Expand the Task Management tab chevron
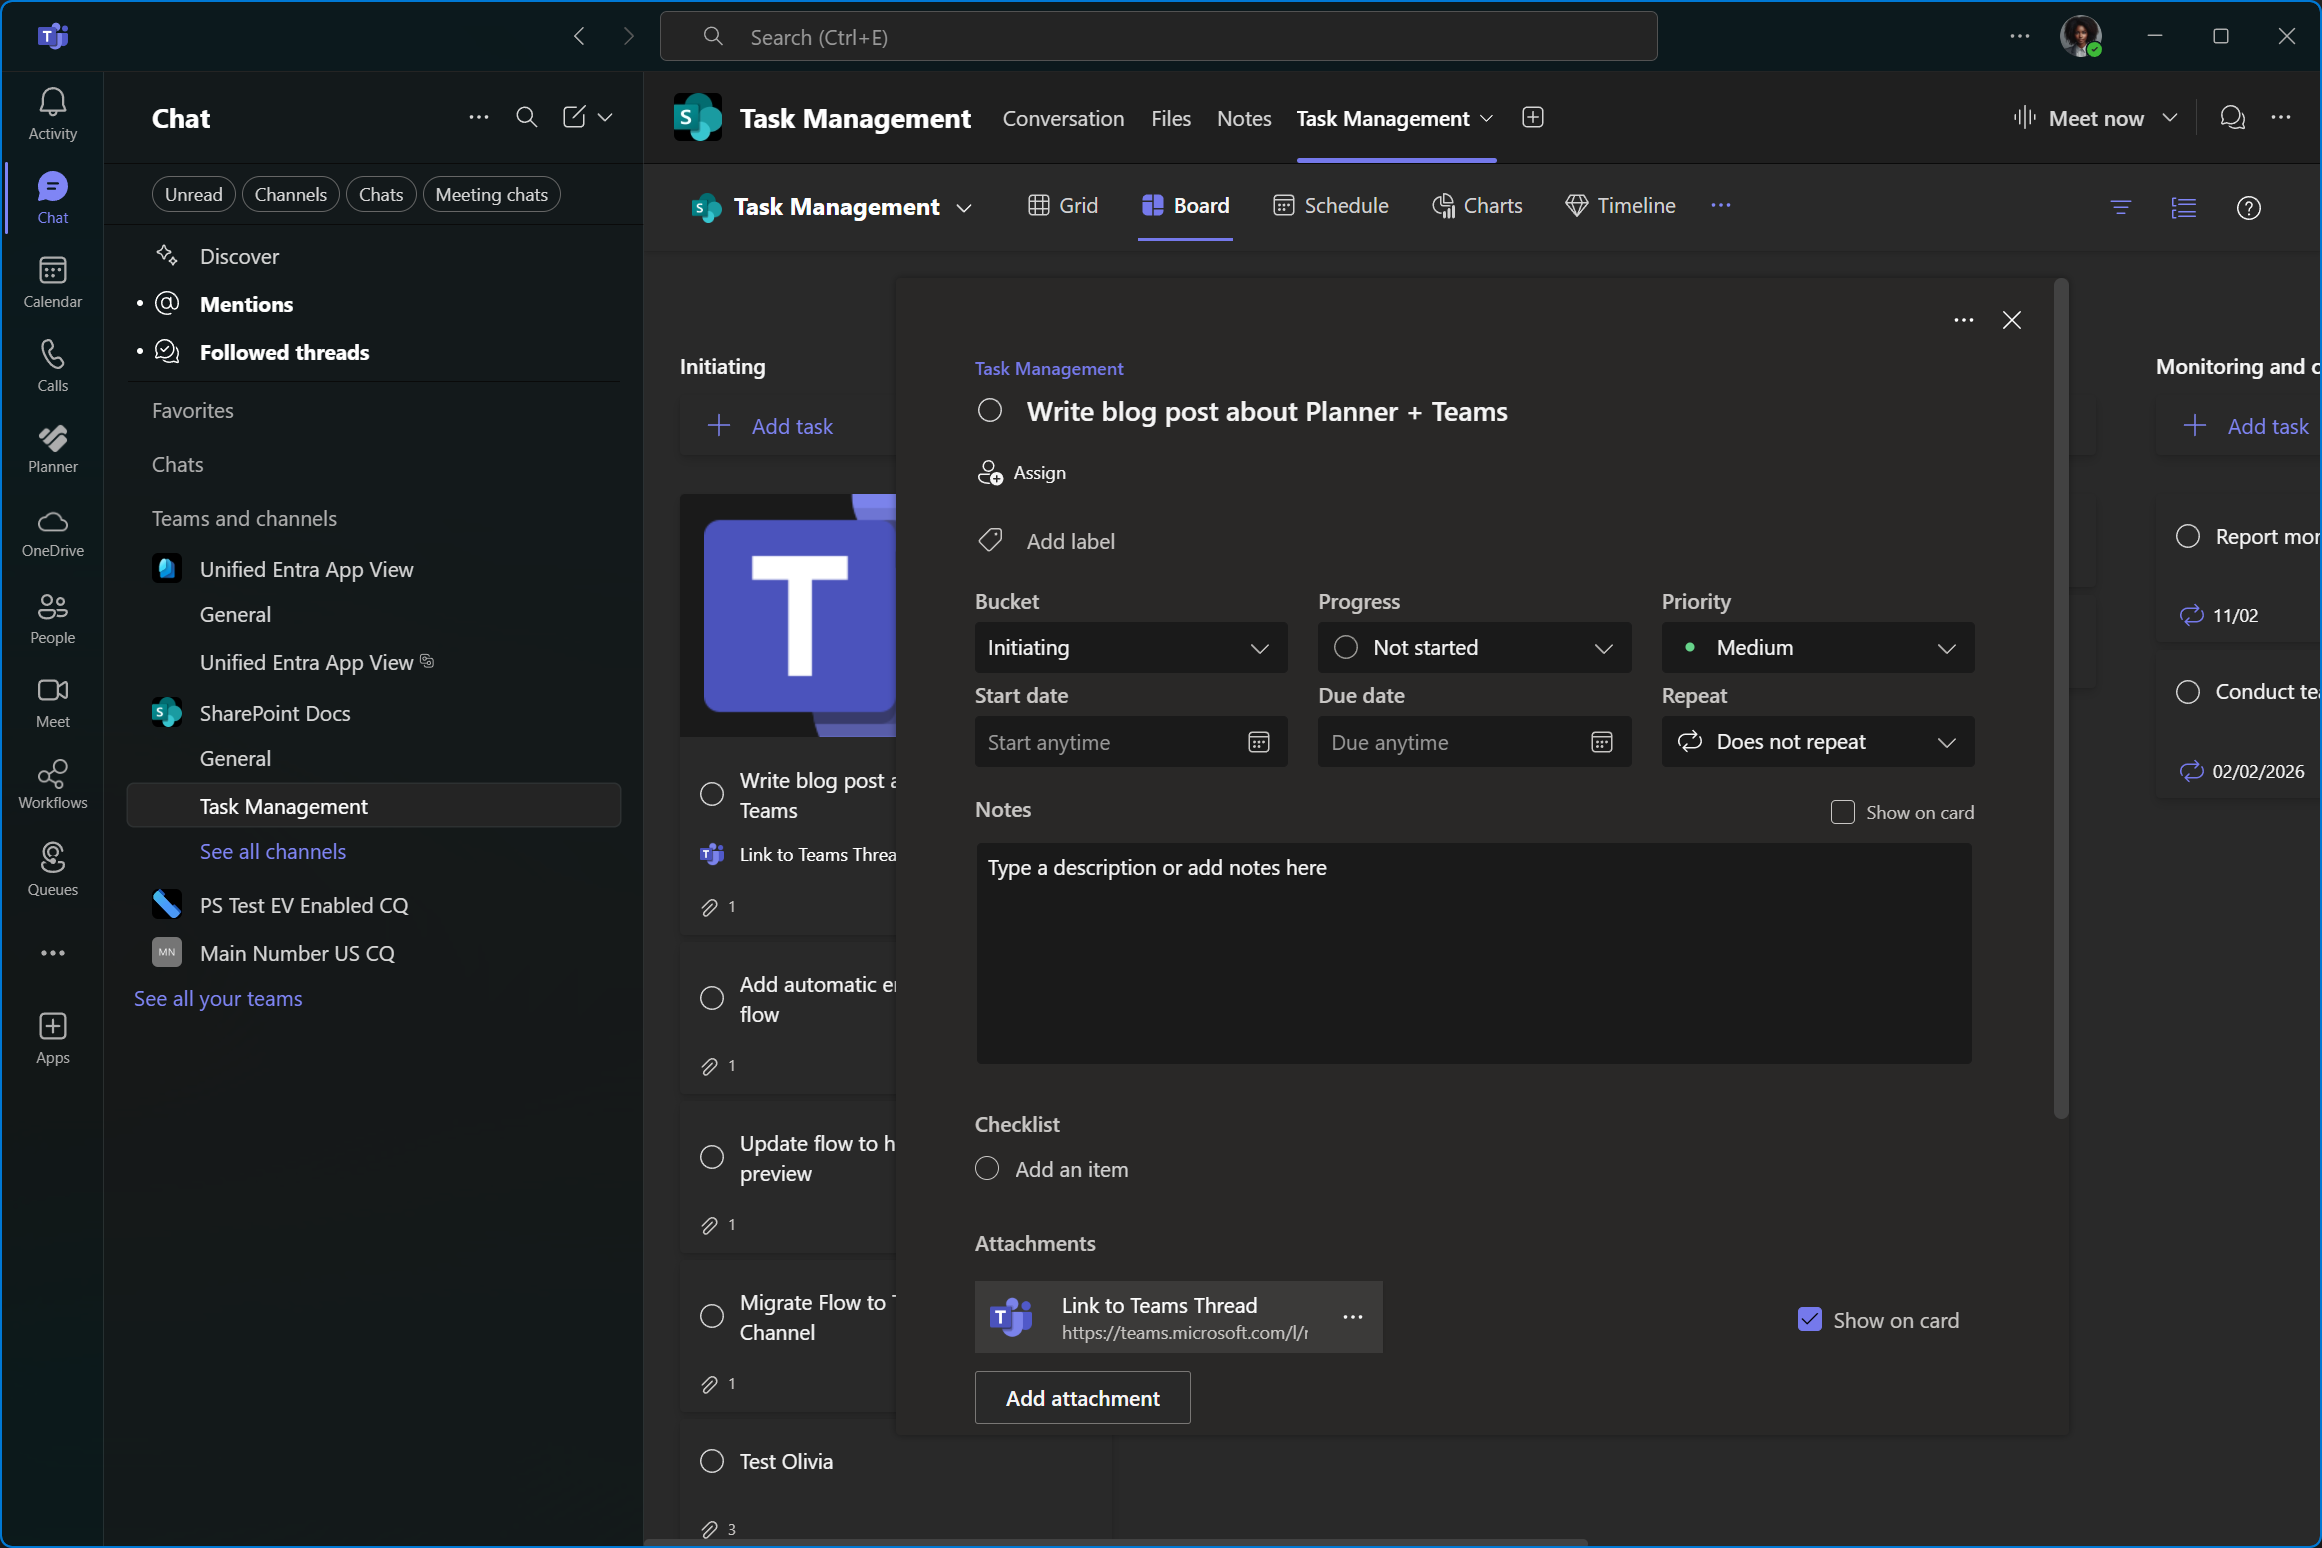2322x1548 pixels. pos(1487,119)
